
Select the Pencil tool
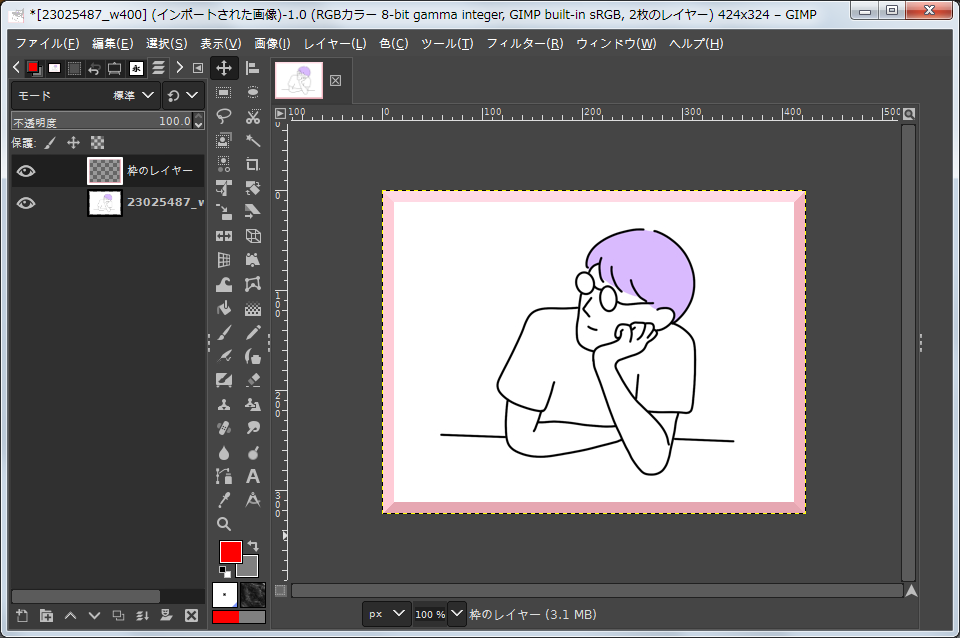point(252,332)
